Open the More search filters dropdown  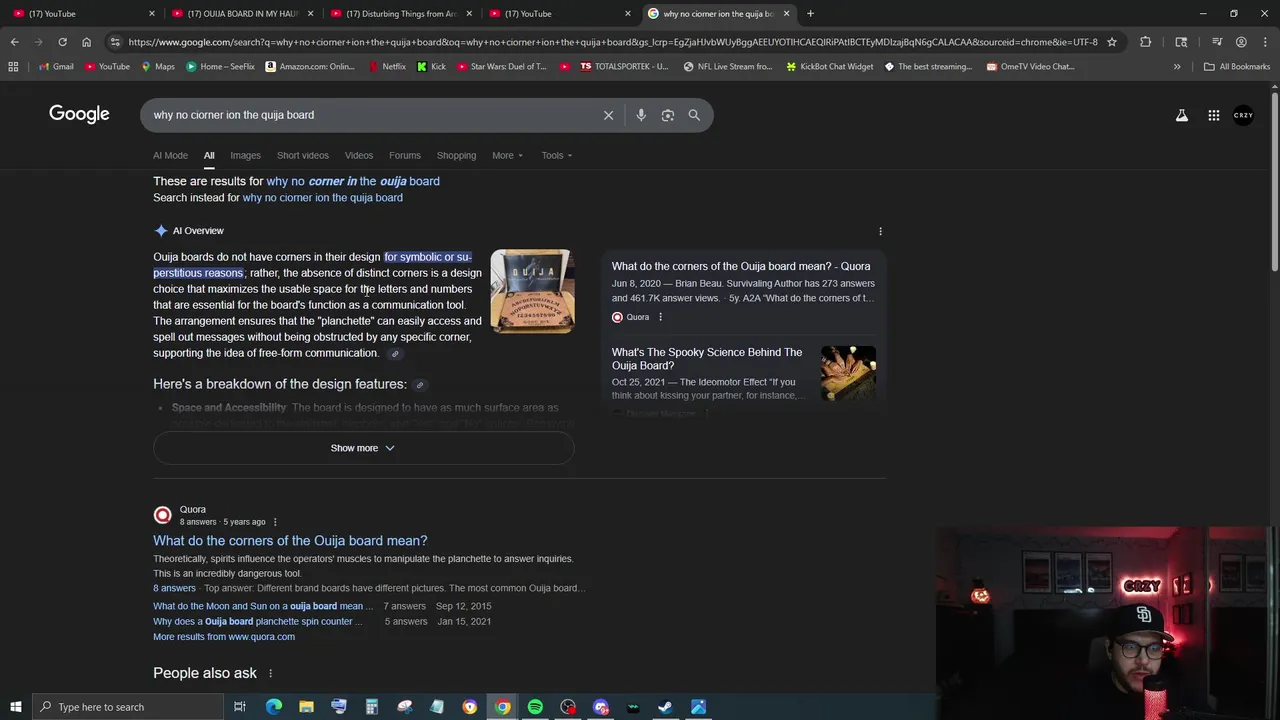pos(507,156)
